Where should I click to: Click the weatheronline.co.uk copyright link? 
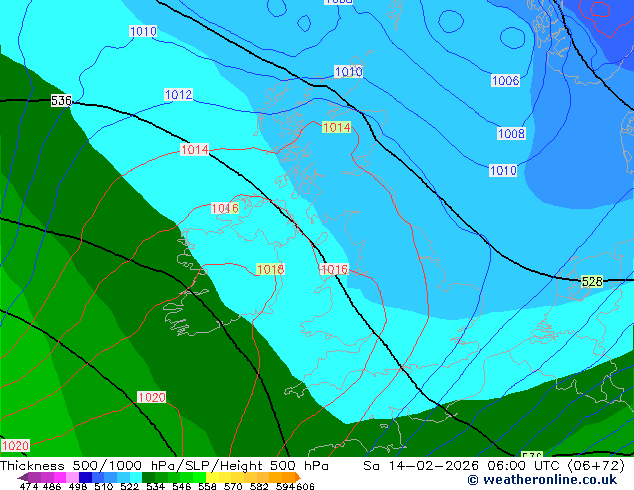click(x=542, y=480)
